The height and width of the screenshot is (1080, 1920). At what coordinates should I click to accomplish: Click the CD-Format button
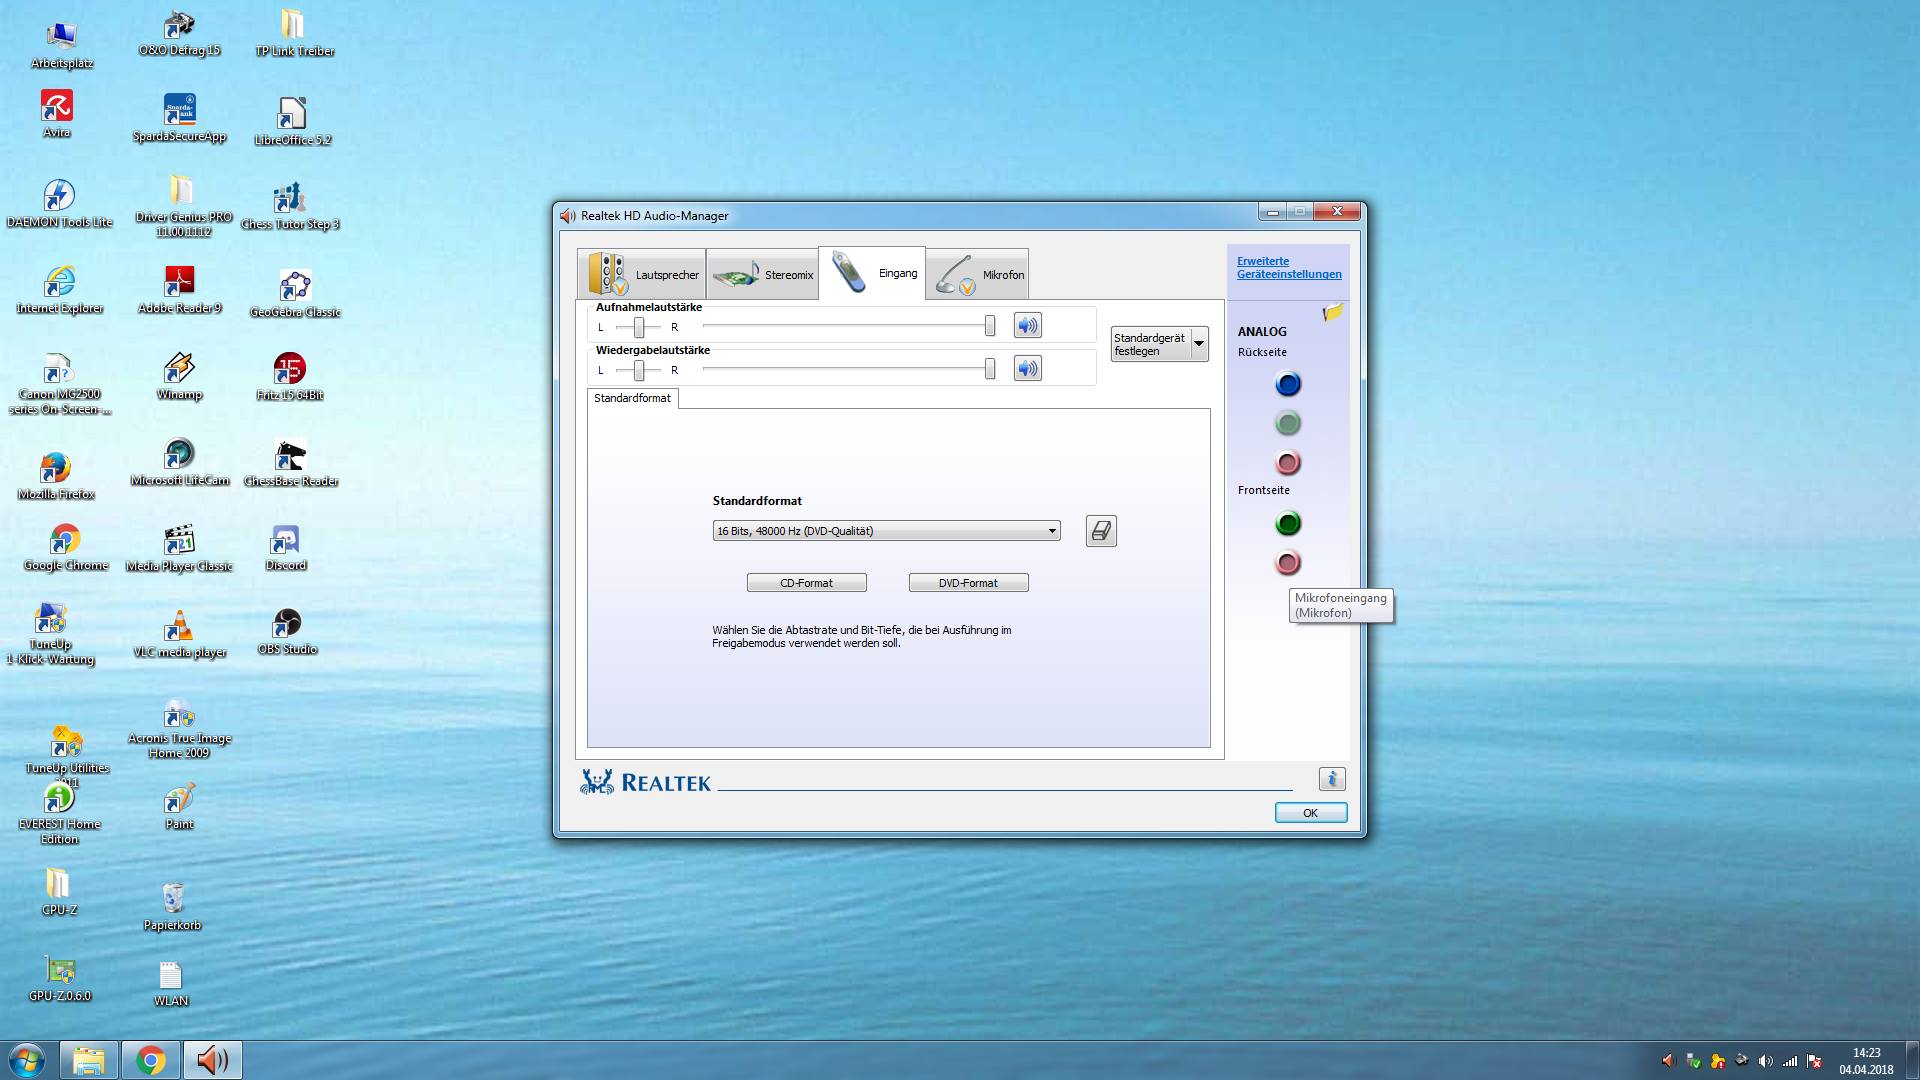tap(806, 583)
